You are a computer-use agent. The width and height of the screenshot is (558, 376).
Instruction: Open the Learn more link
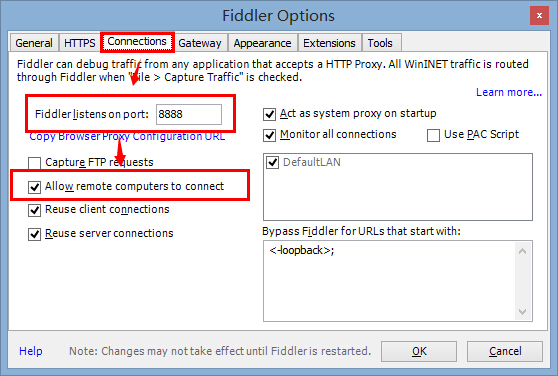pyautogui.click(x=509, y=92)
